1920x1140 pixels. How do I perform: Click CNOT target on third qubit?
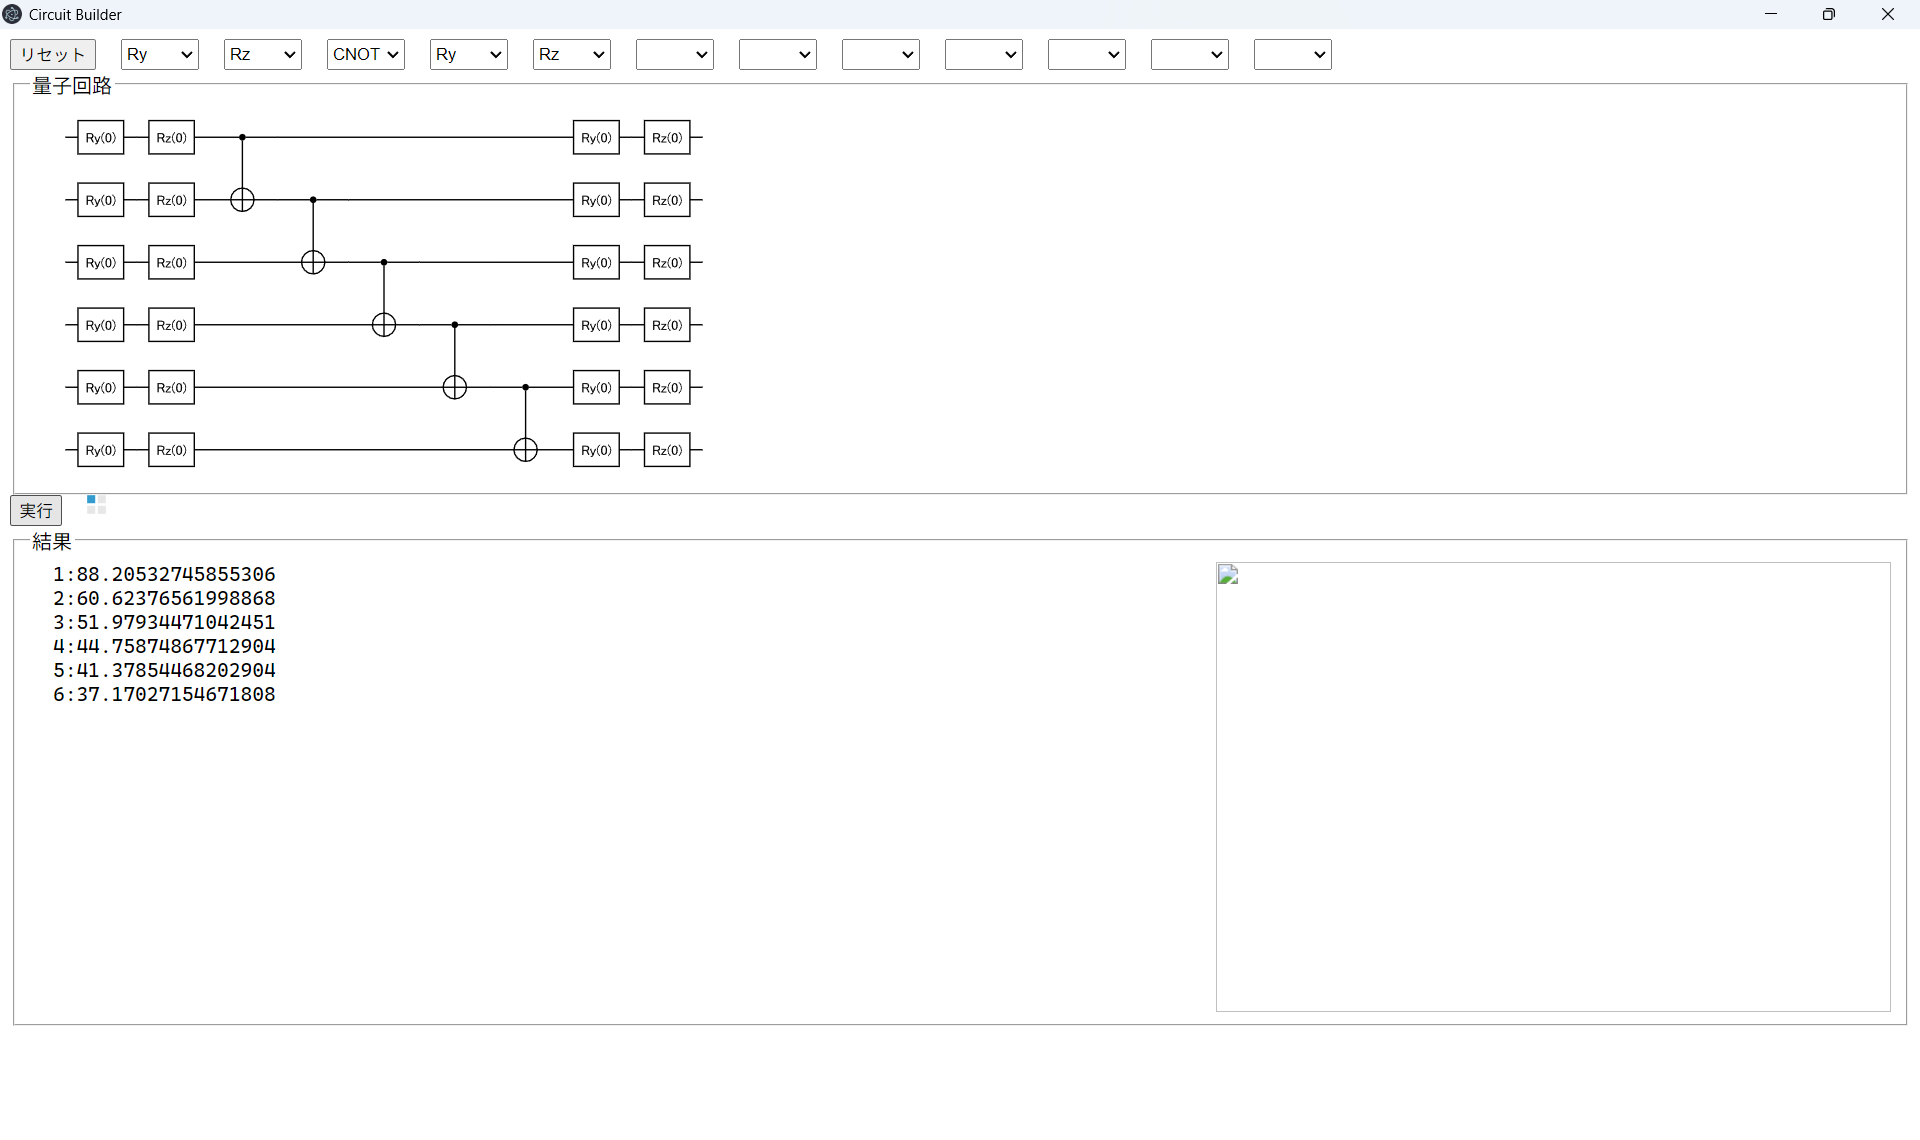point(313,263)
